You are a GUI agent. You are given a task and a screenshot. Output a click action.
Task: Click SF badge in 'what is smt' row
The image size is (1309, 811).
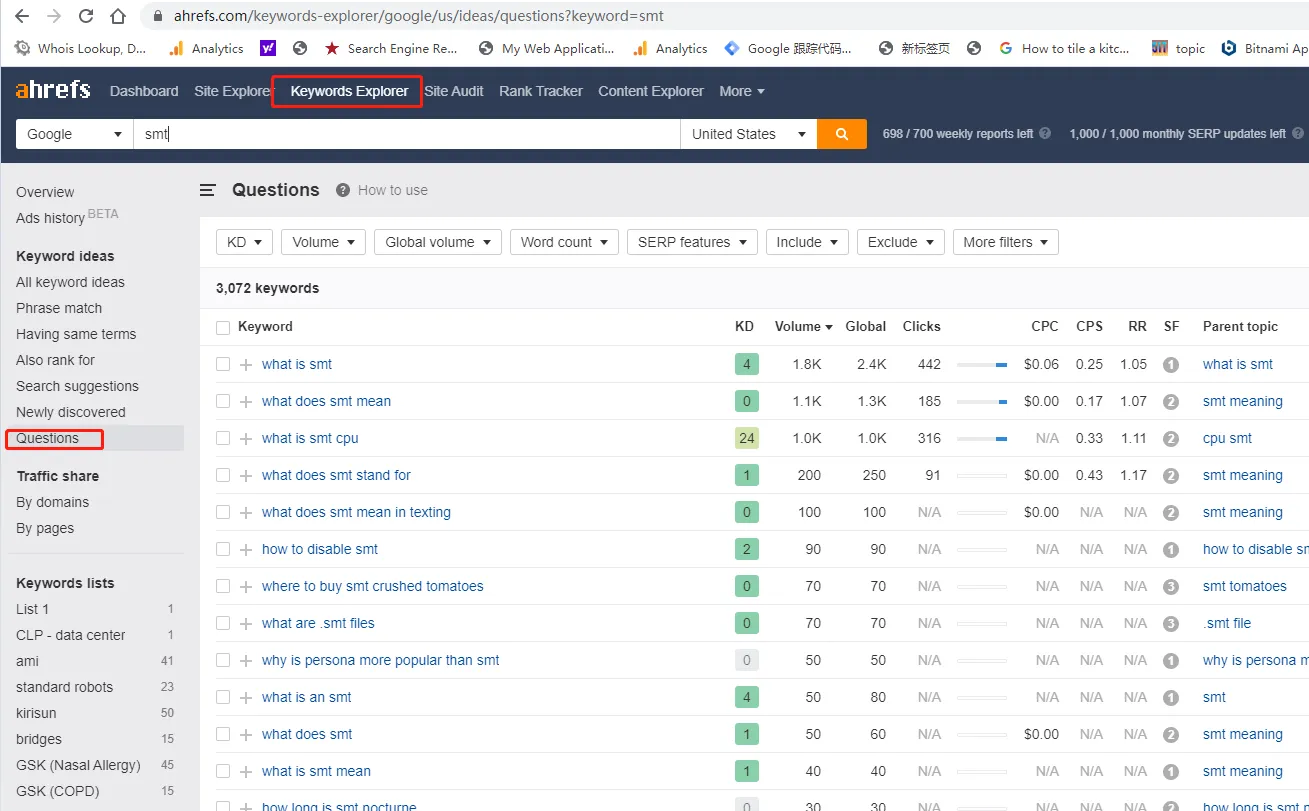tap(1171, 365)
